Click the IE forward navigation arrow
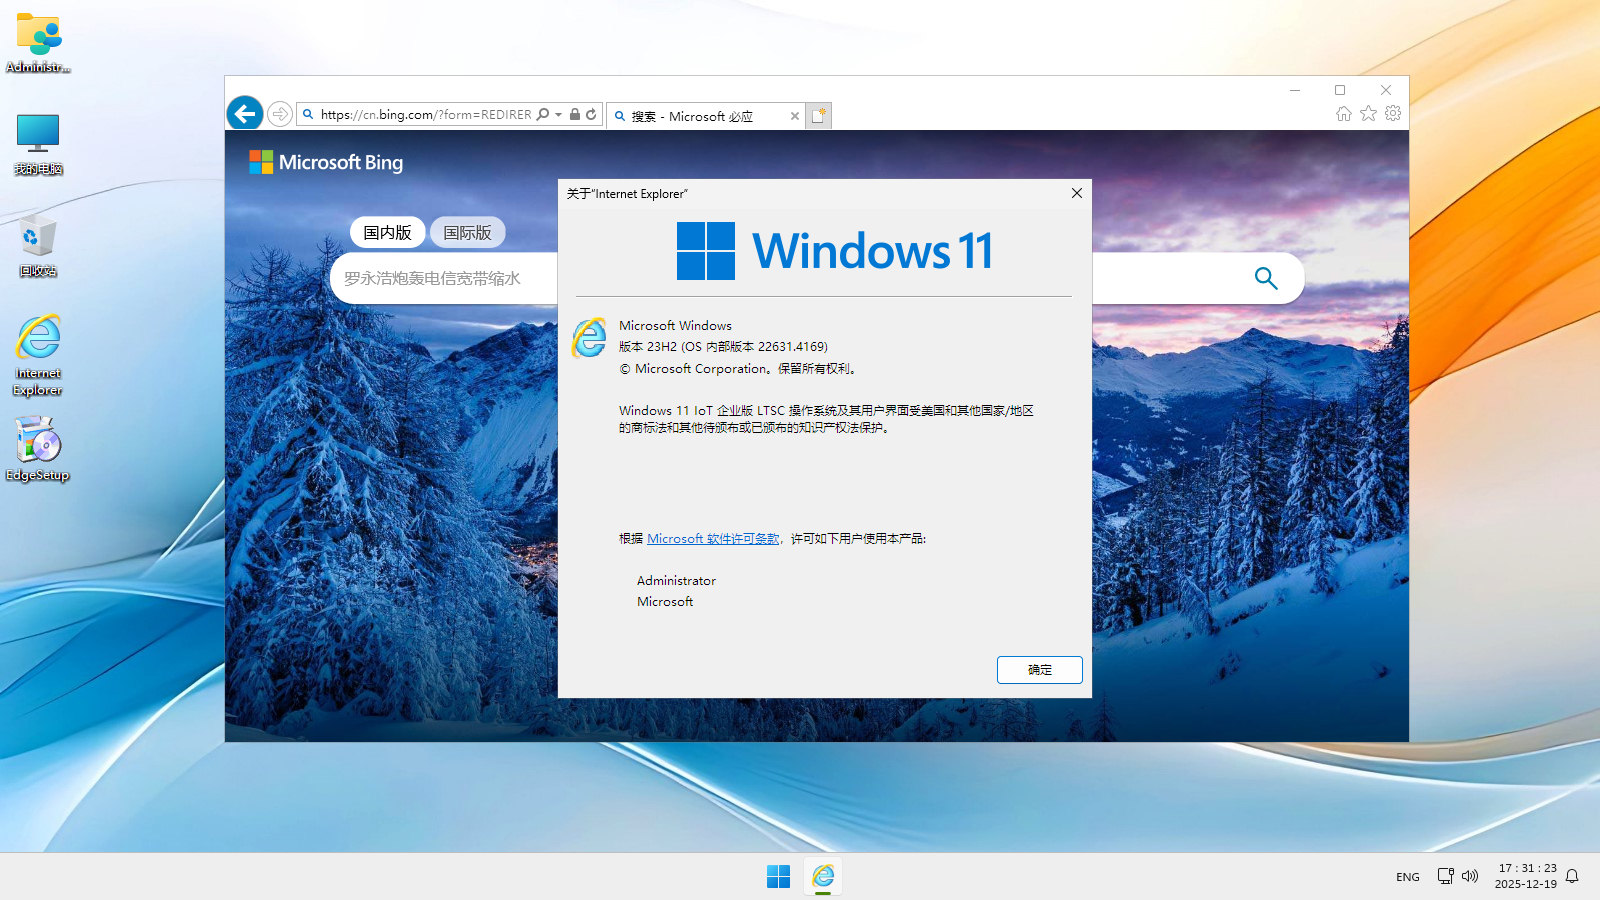Viewport: 1600px width, 900px height. [280, 114]
